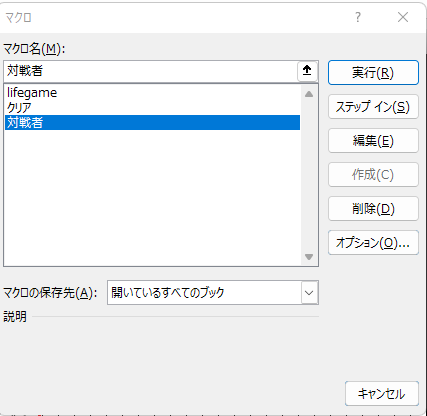427x416 pixels.
Task: Click the macro list scroll up arrow
Action: coord(309,94)
